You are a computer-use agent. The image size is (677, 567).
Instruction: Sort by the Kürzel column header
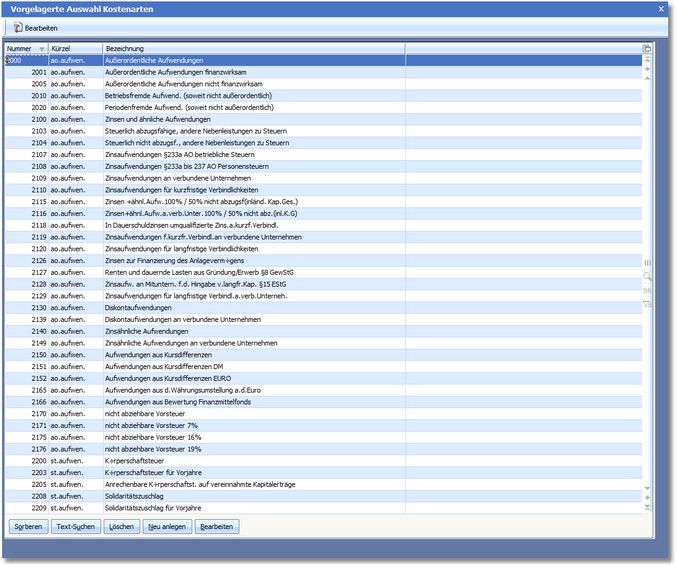click(x=75, y=48)
